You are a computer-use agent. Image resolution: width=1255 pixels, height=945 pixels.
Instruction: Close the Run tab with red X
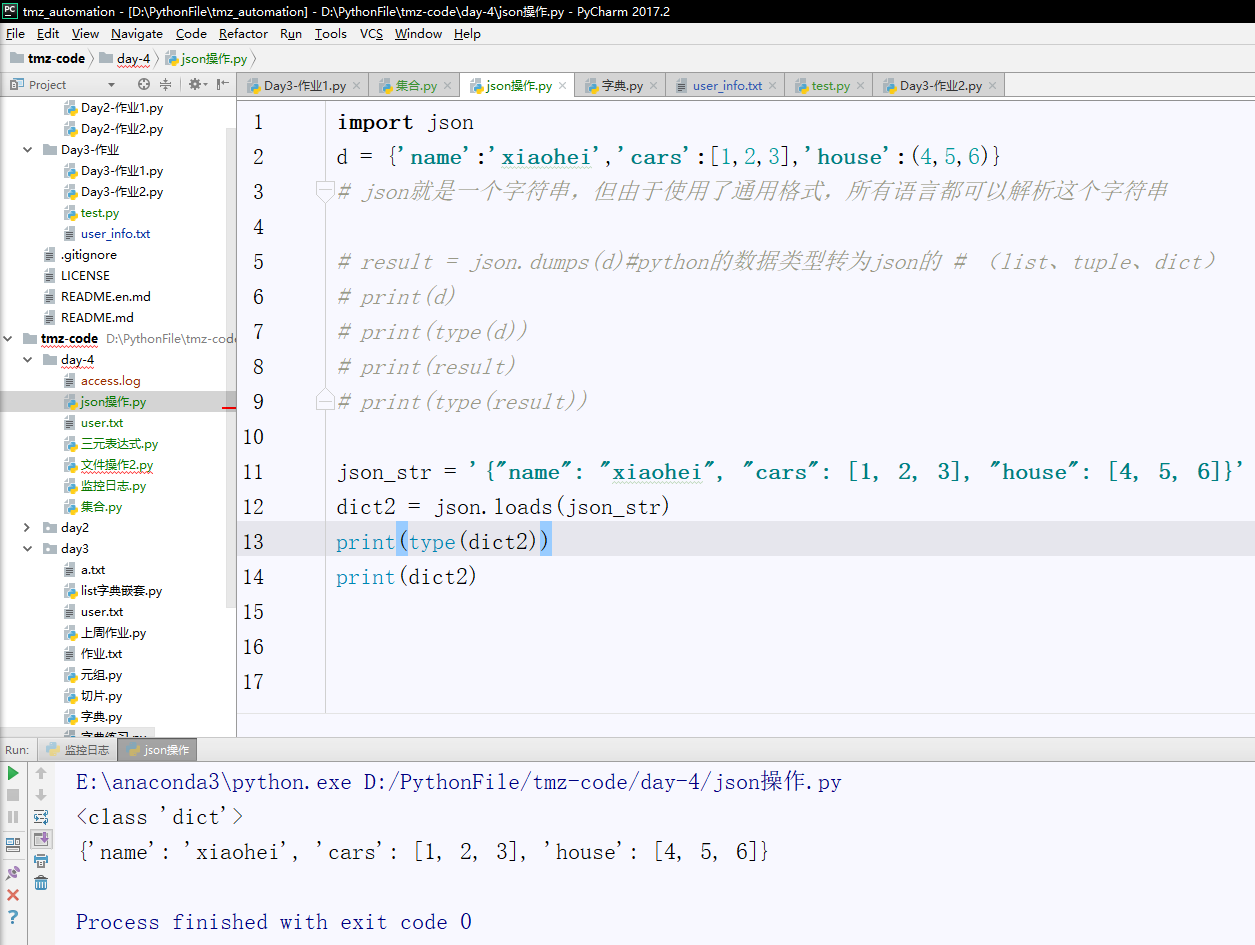(13, 895)
